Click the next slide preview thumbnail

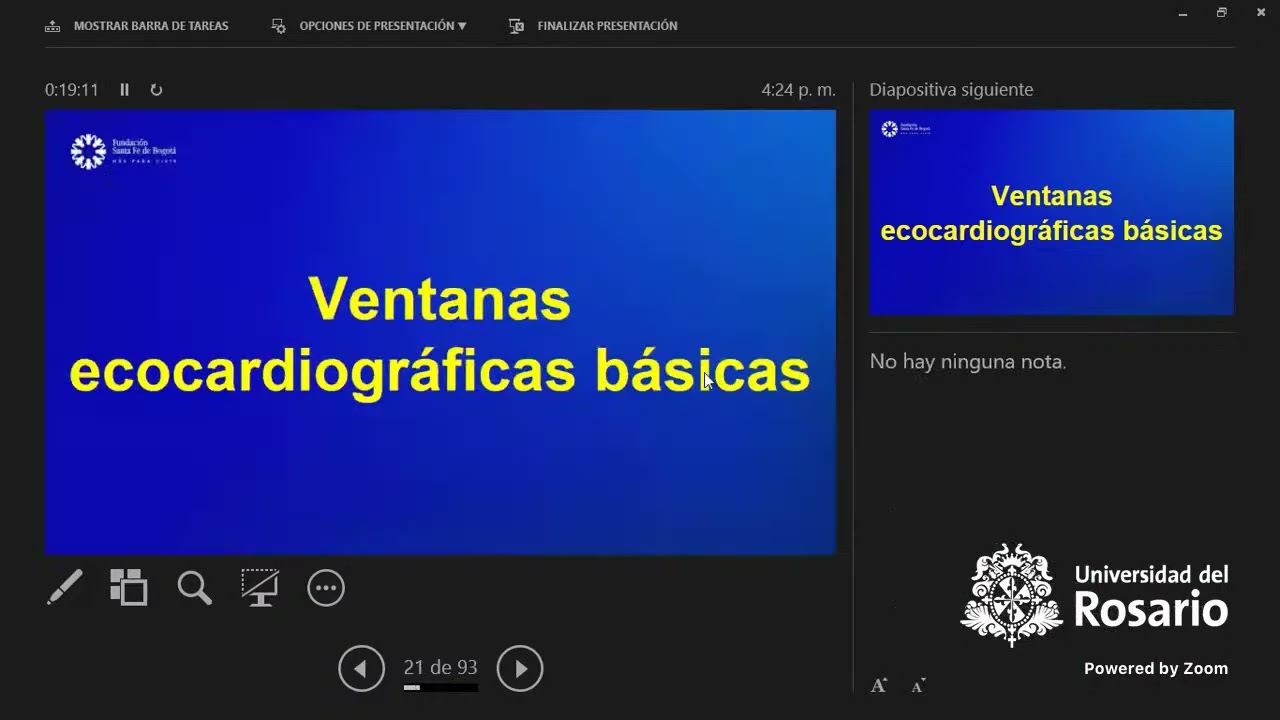pyautogui.click(x=1051, y=212)
